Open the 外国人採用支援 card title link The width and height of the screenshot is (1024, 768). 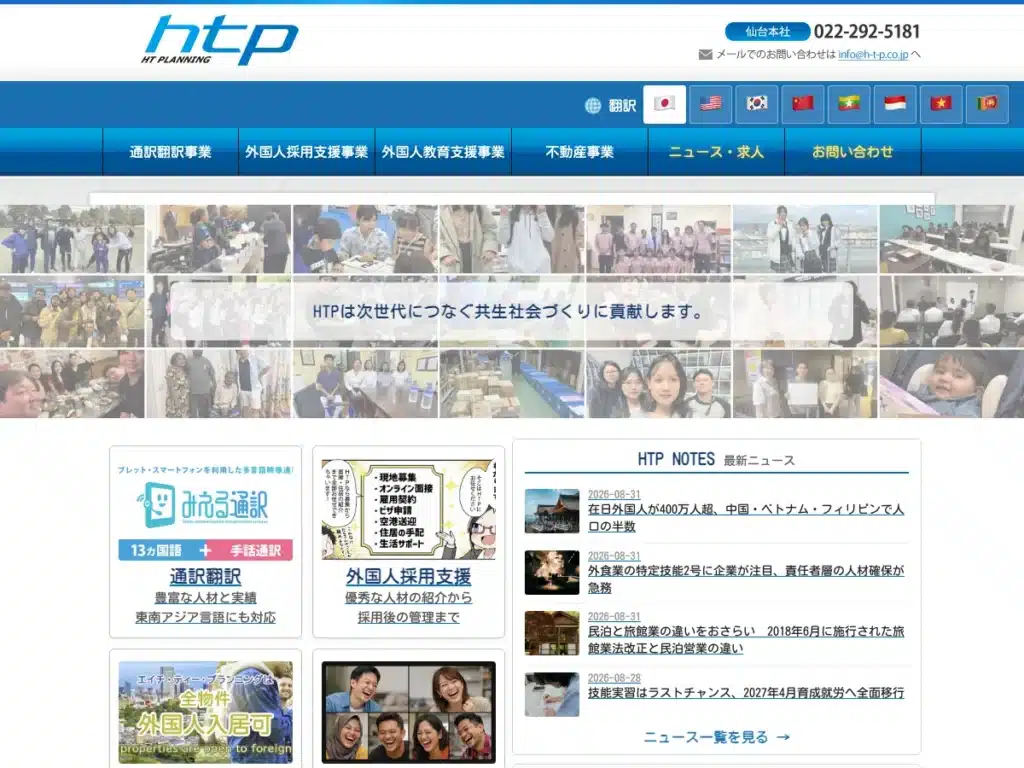[409, 577]
